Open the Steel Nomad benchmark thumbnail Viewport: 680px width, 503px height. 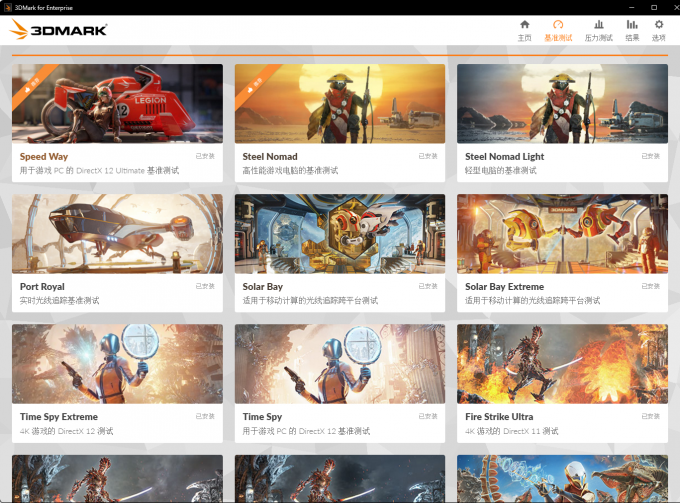[340, 104]
